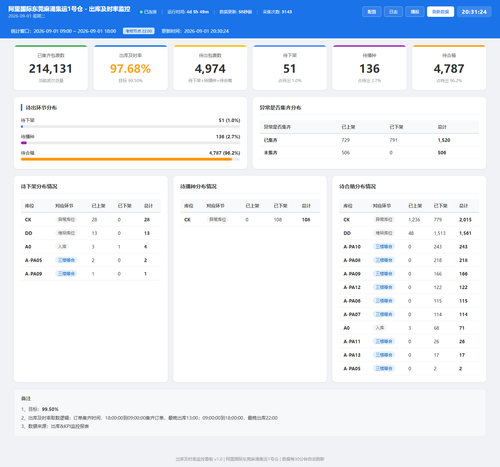The image size is (500, 467).
Task: Click the 未集齐 row in the exception table
Action: pyautogui.click(x=369, y=153)
